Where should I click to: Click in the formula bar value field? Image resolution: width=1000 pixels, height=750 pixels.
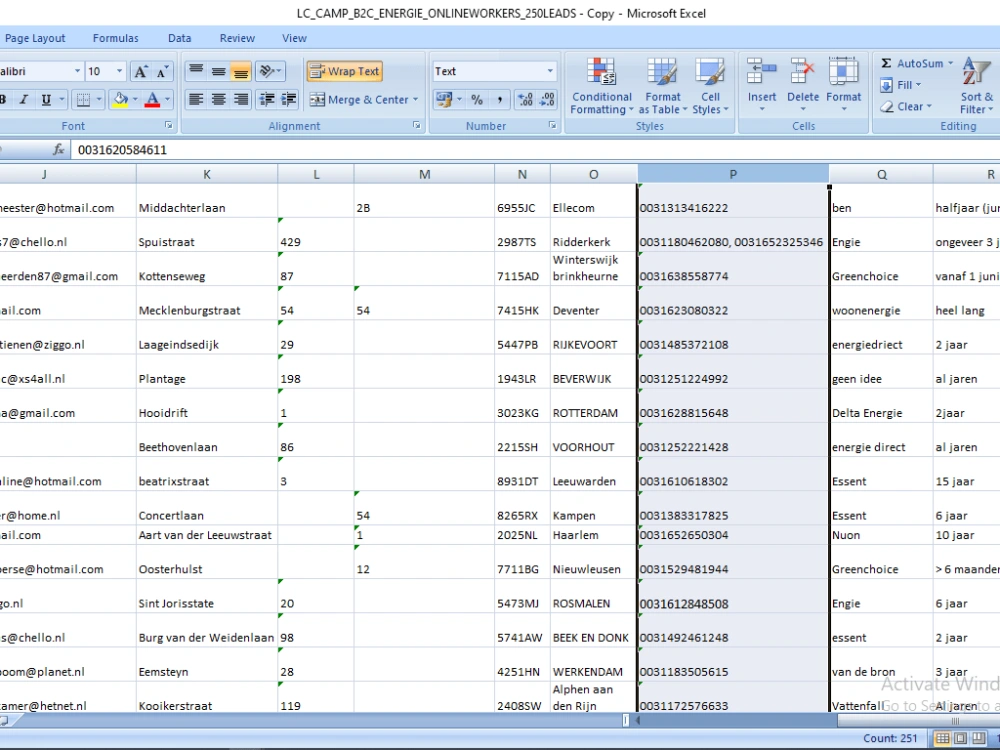pos(536,150)
